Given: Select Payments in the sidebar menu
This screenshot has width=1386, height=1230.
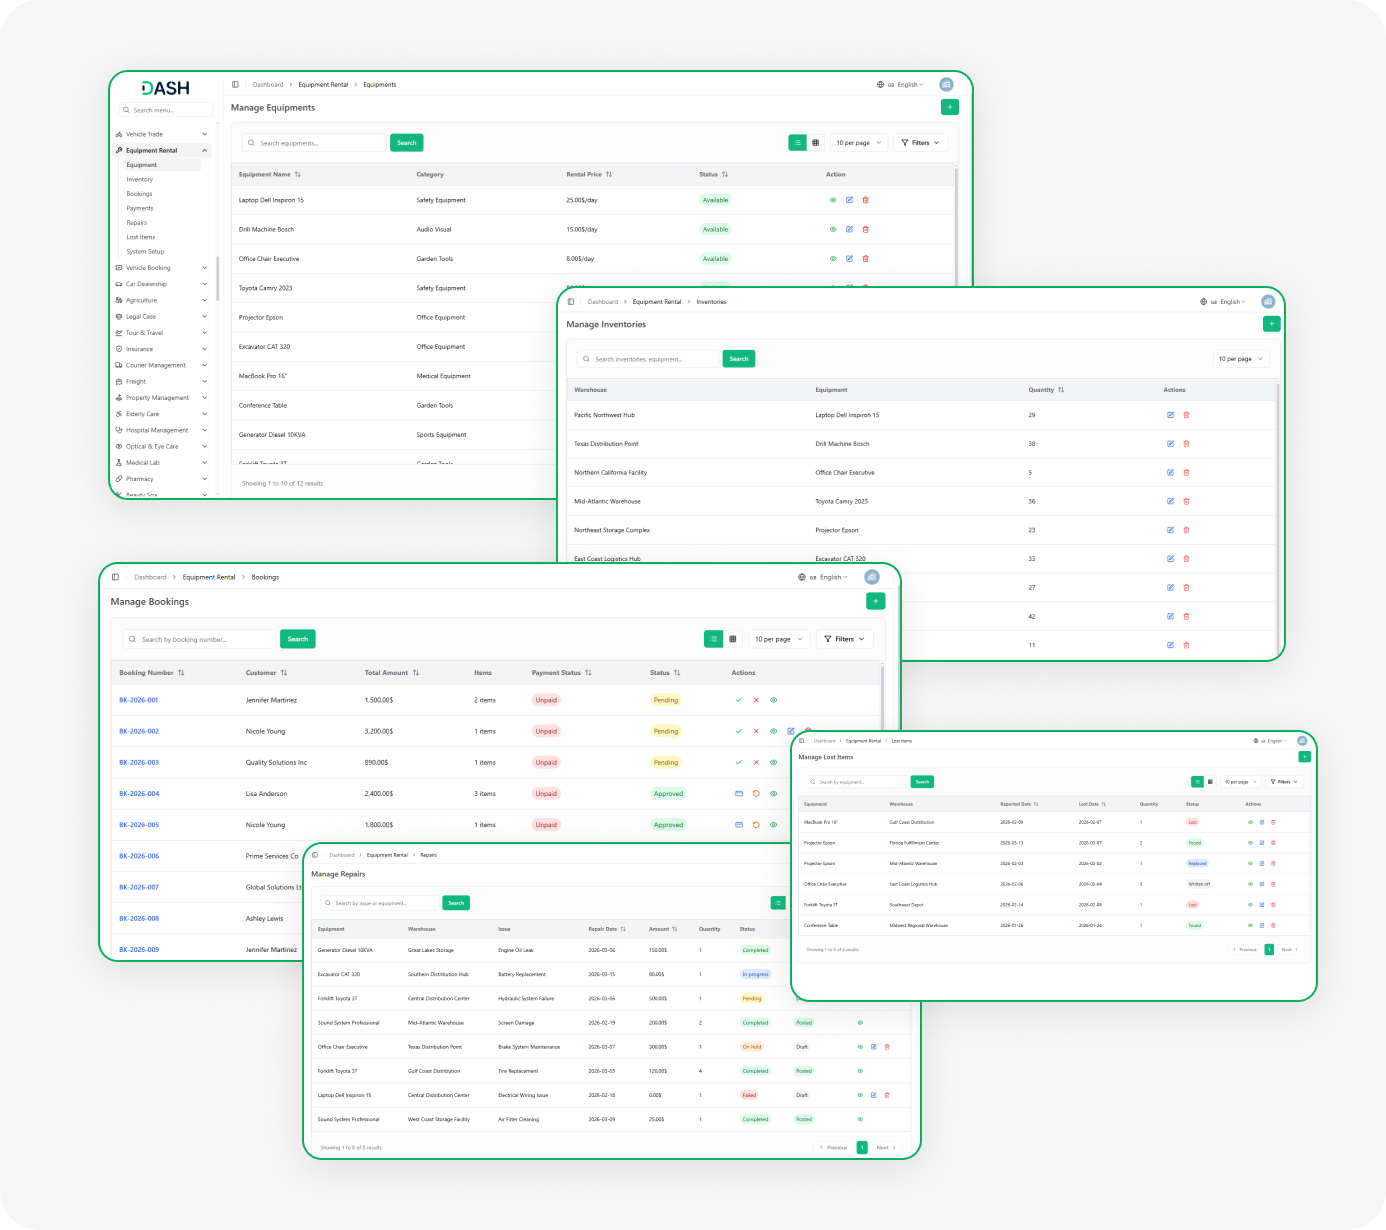Looking at the screenshot, I should tap(140, 208).
